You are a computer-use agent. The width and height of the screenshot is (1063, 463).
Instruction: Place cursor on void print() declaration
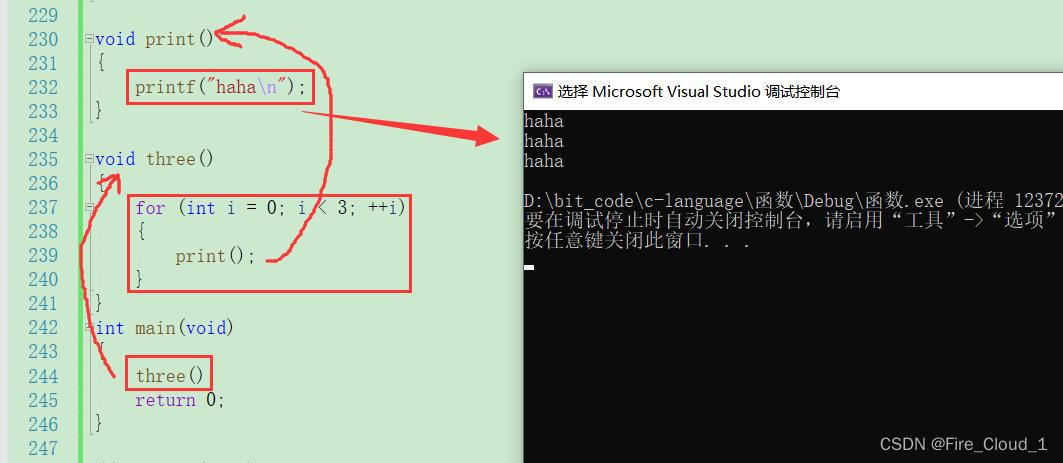click(155, 39)
